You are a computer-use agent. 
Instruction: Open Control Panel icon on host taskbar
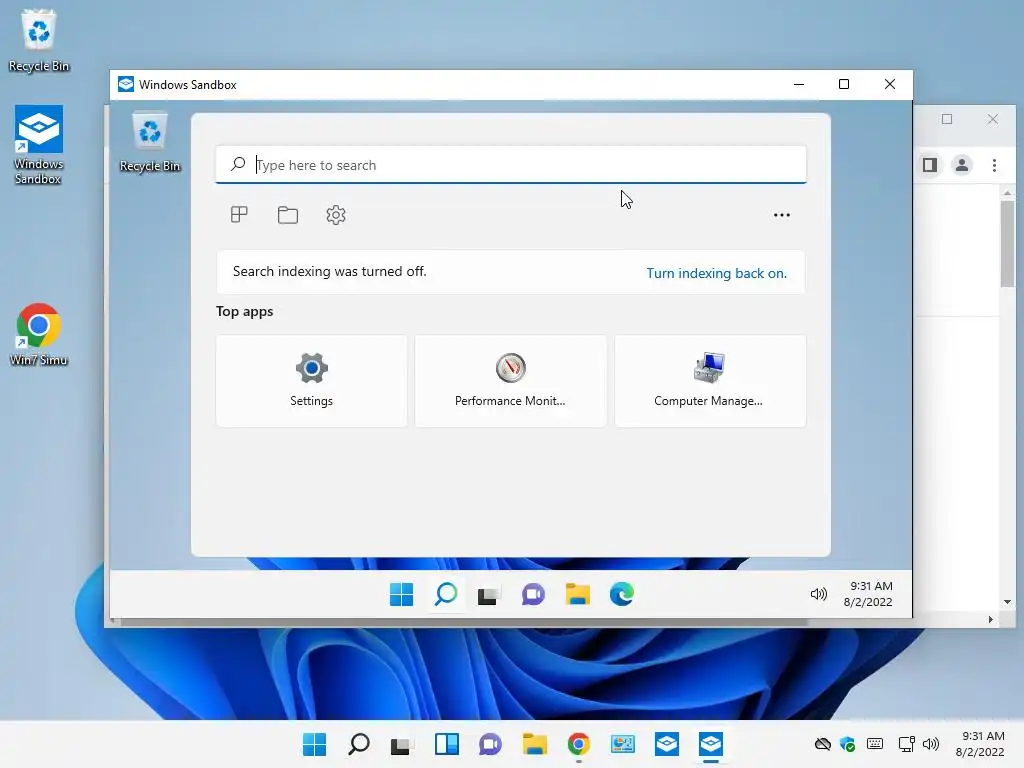click(622, 744)
